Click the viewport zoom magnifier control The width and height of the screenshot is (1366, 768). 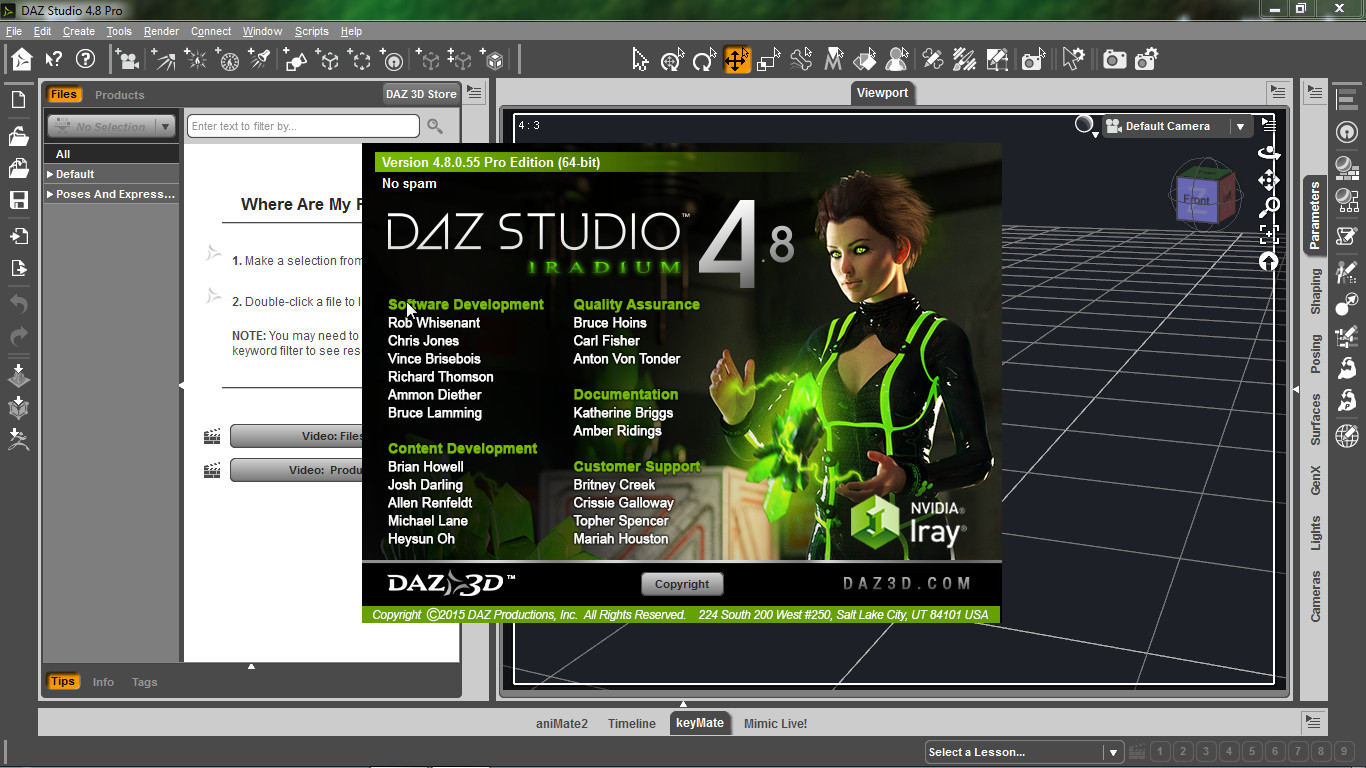(x=1269, y=207)
